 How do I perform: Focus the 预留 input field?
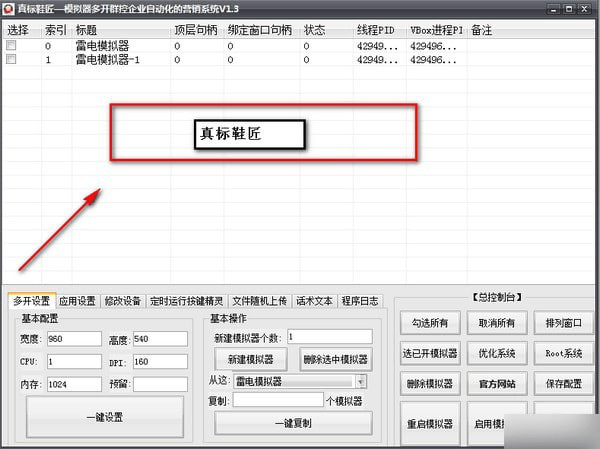coord(160,384)
